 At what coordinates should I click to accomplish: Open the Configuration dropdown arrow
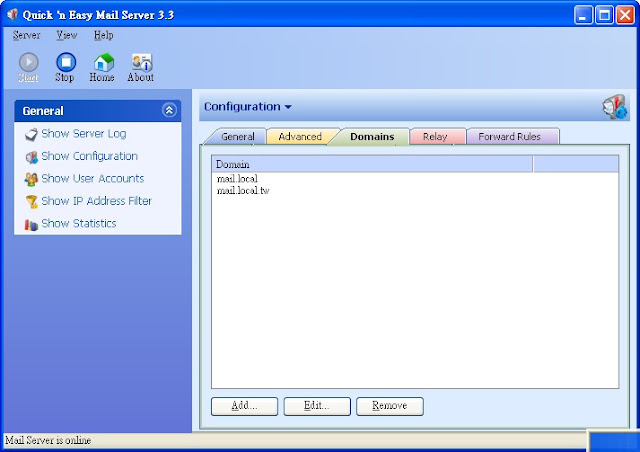(288, 107)
